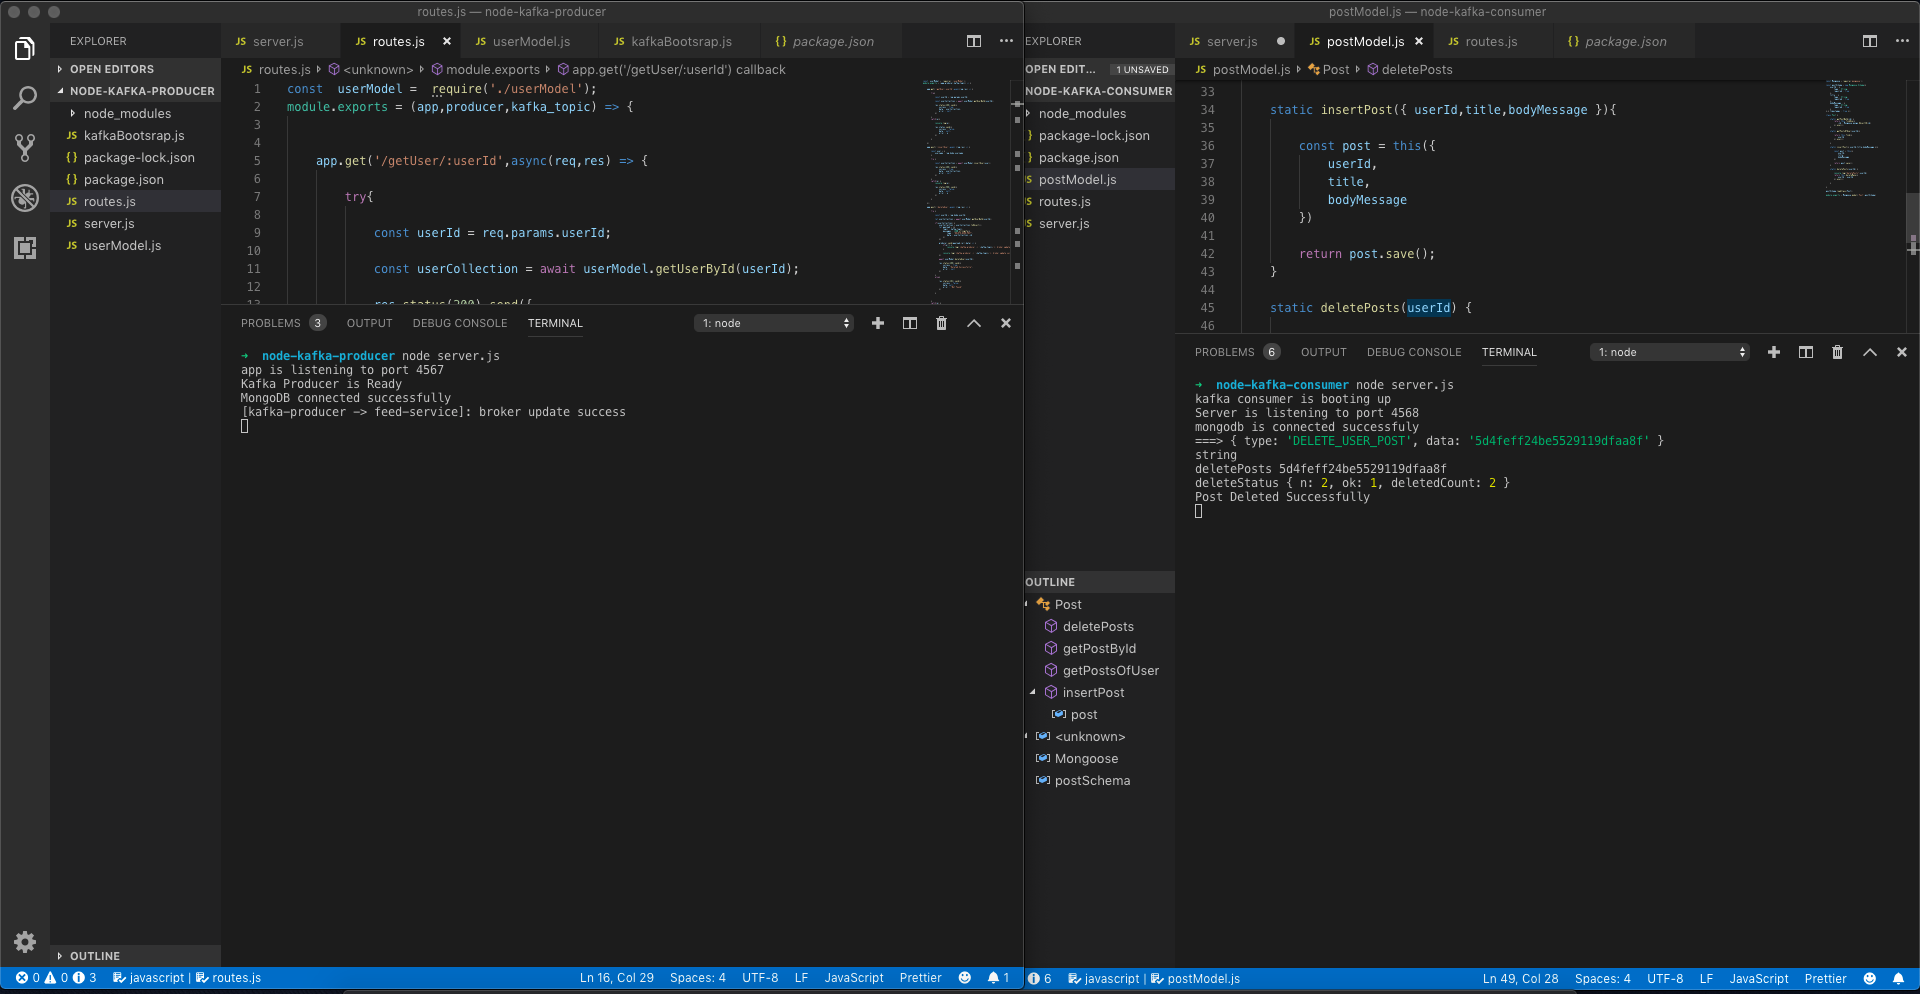Open the Manage gear settings icon
The width and height of the screenshot is (1920, 994).
coord(25,941)
